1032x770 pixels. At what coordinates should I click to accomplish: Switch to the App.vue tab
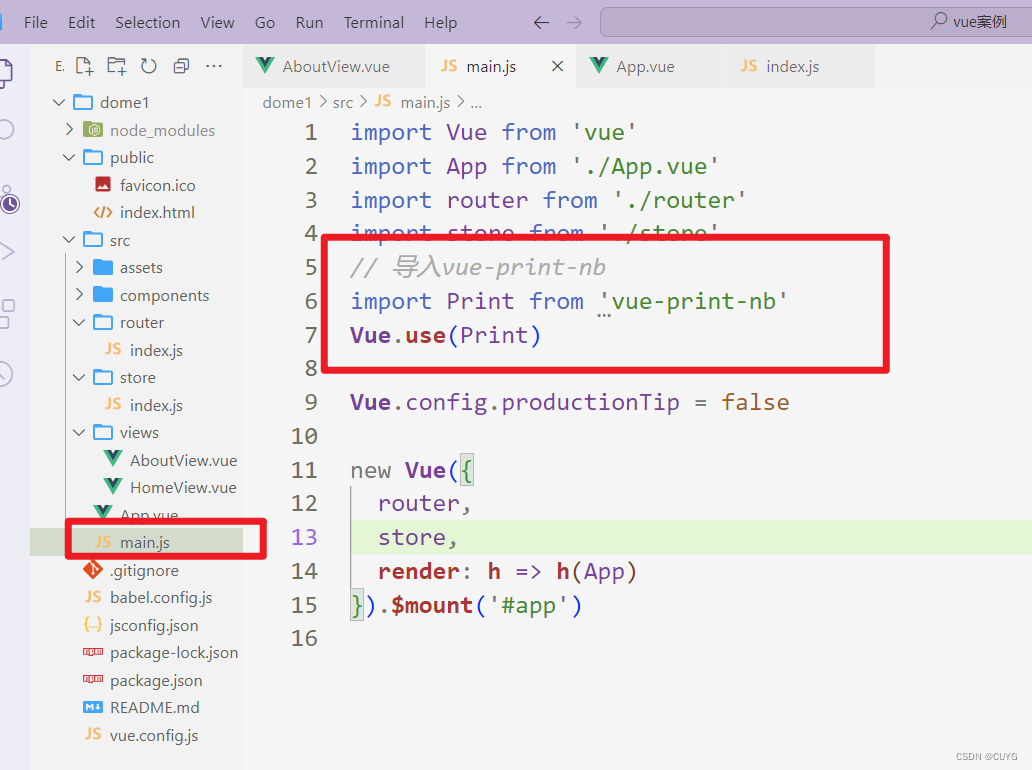[651, 67]
